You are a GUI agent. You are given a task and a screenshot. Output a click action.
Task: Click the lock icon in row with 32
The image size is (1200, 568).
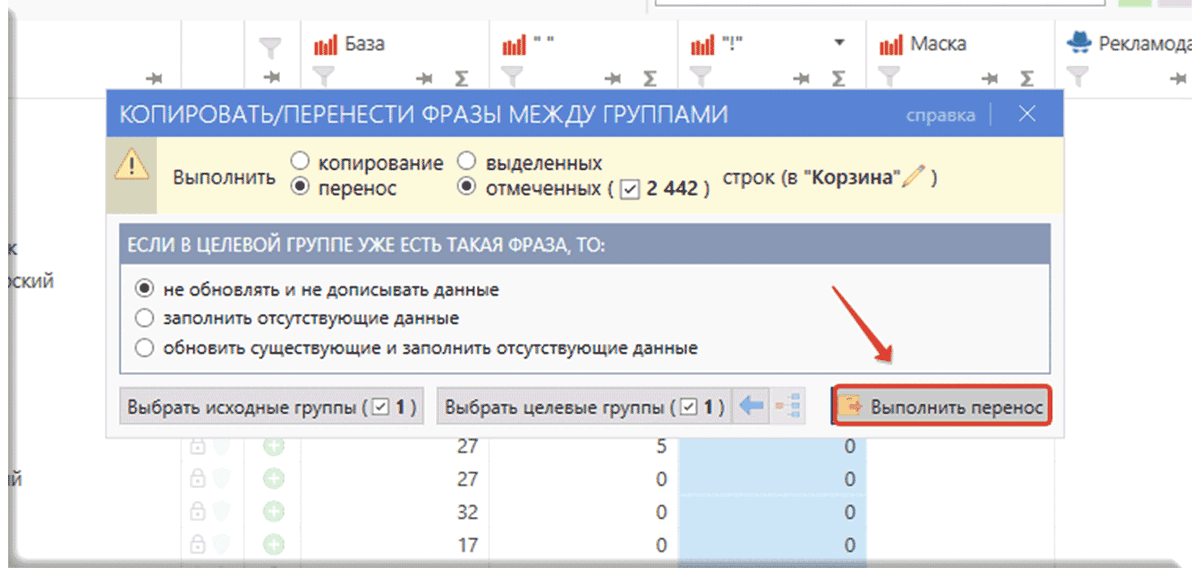[197, 513]
